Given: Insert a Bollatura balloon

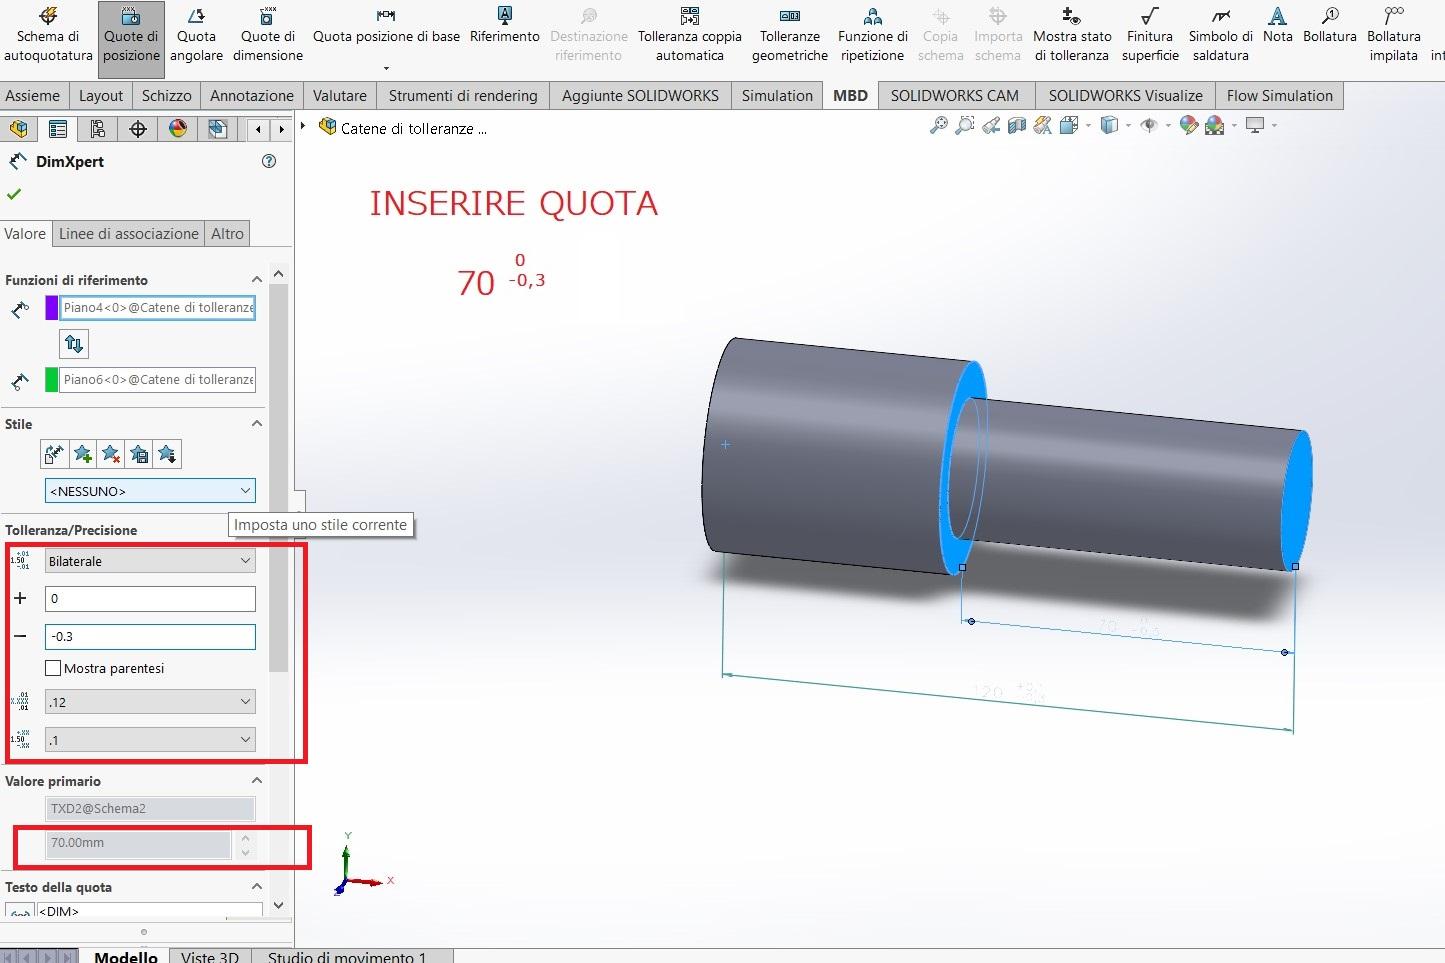Looking at the screenshot, I should pyautogui.click(x=1330, y=26).
